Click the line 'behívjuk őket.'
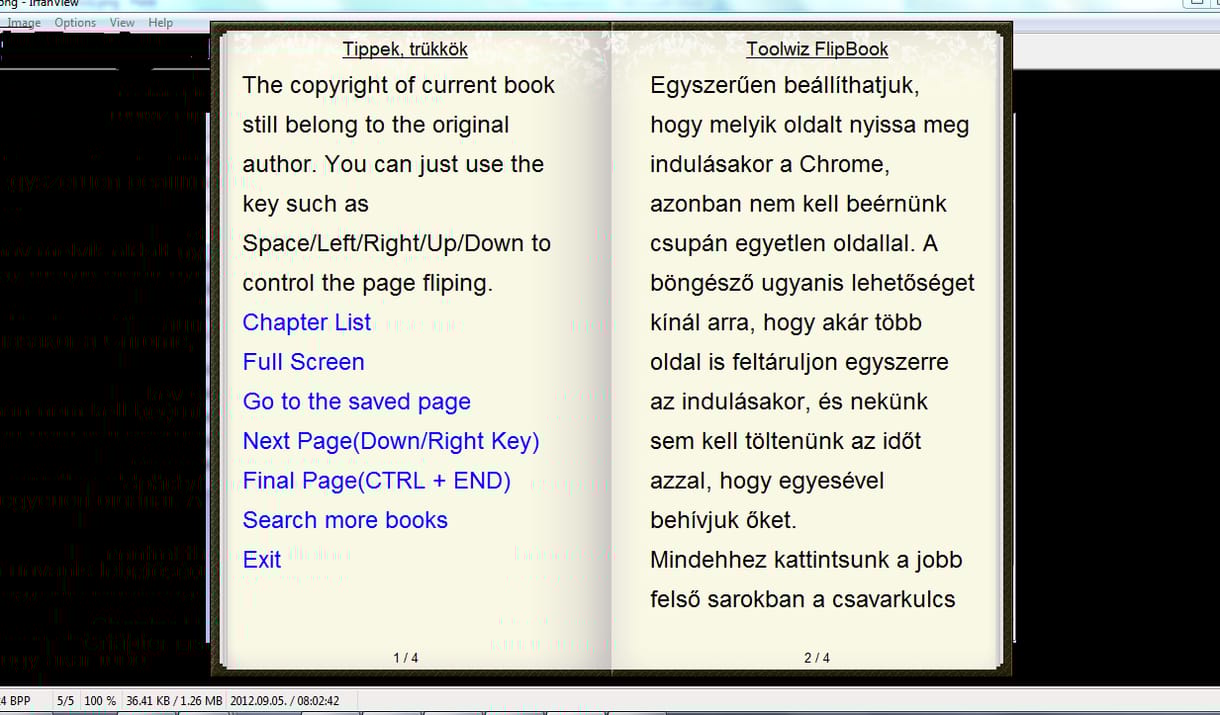Image resolution: width=1220 pixels, height=715 pixels. point(723,521)
